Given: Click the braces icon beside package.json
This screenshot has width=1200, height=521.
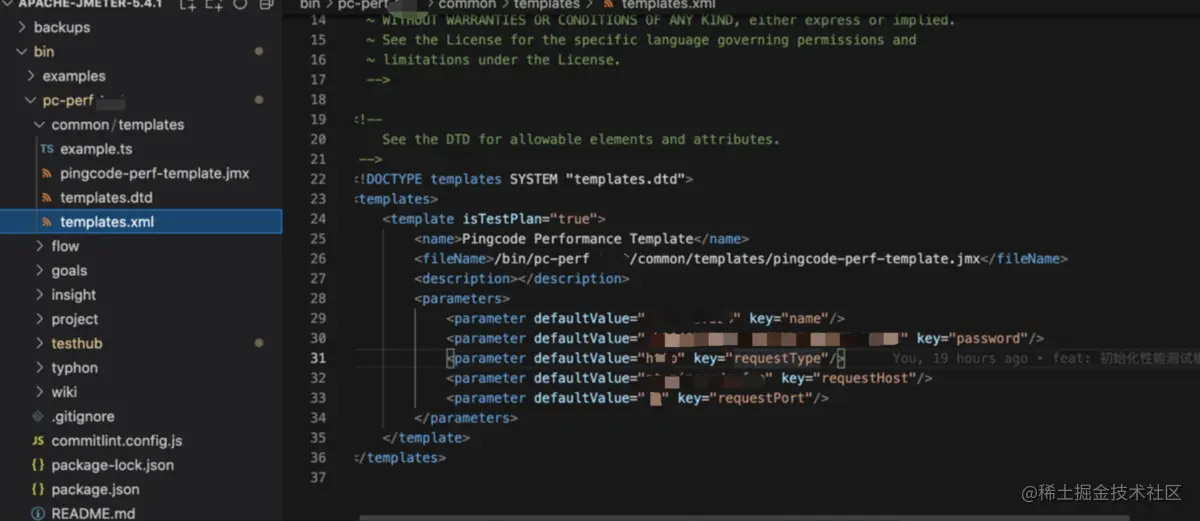Looking at the screenshot, I should 38,489.
